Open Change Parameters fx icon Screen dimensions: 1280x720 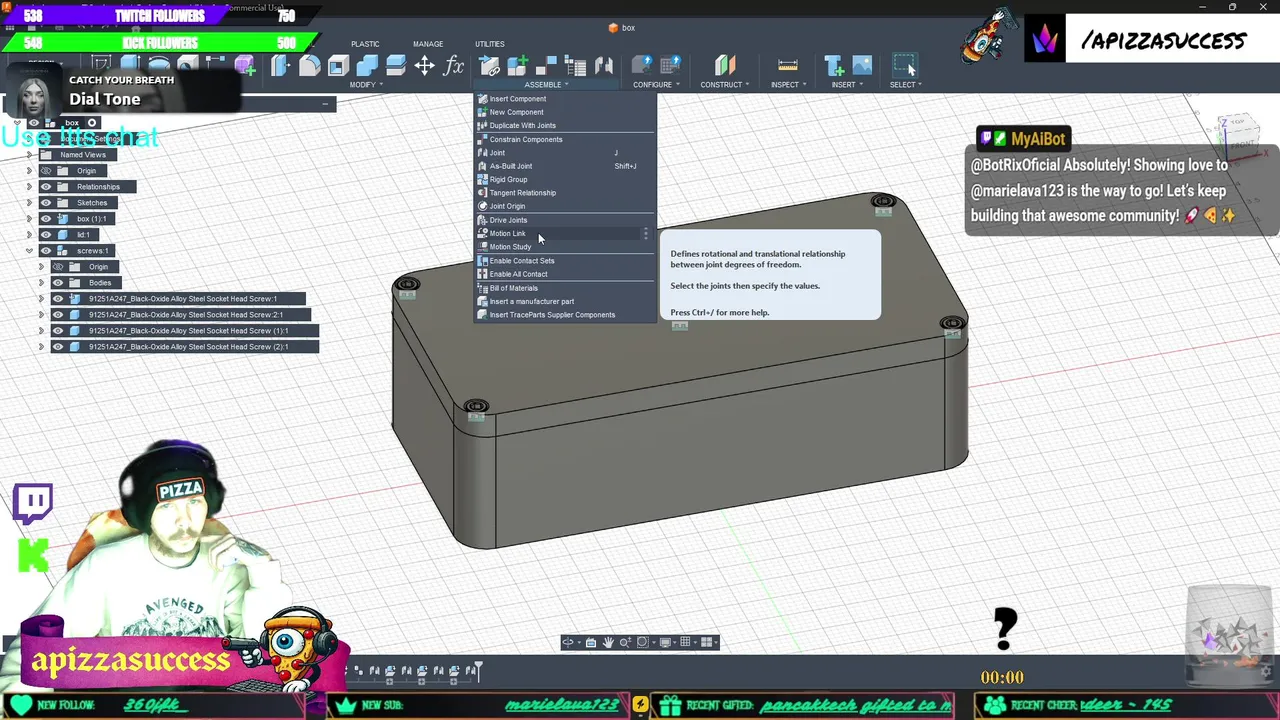tap(454, 66)
